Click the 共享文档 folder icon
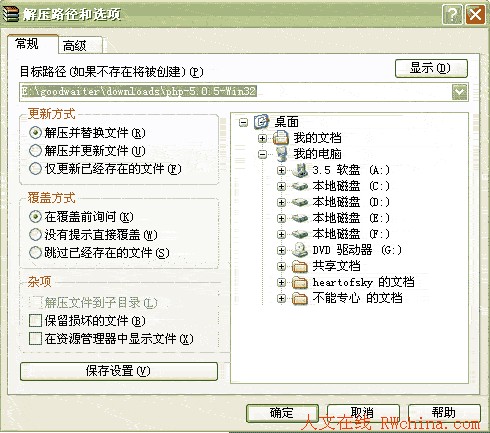The width and height of the screenshot is (490, 433). [x=300, y=266]
